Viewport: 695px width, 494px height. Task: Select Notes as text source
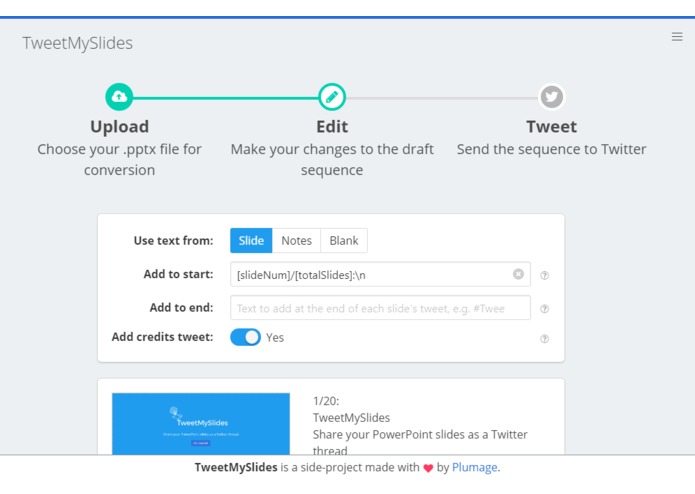(x=297, y=241)
